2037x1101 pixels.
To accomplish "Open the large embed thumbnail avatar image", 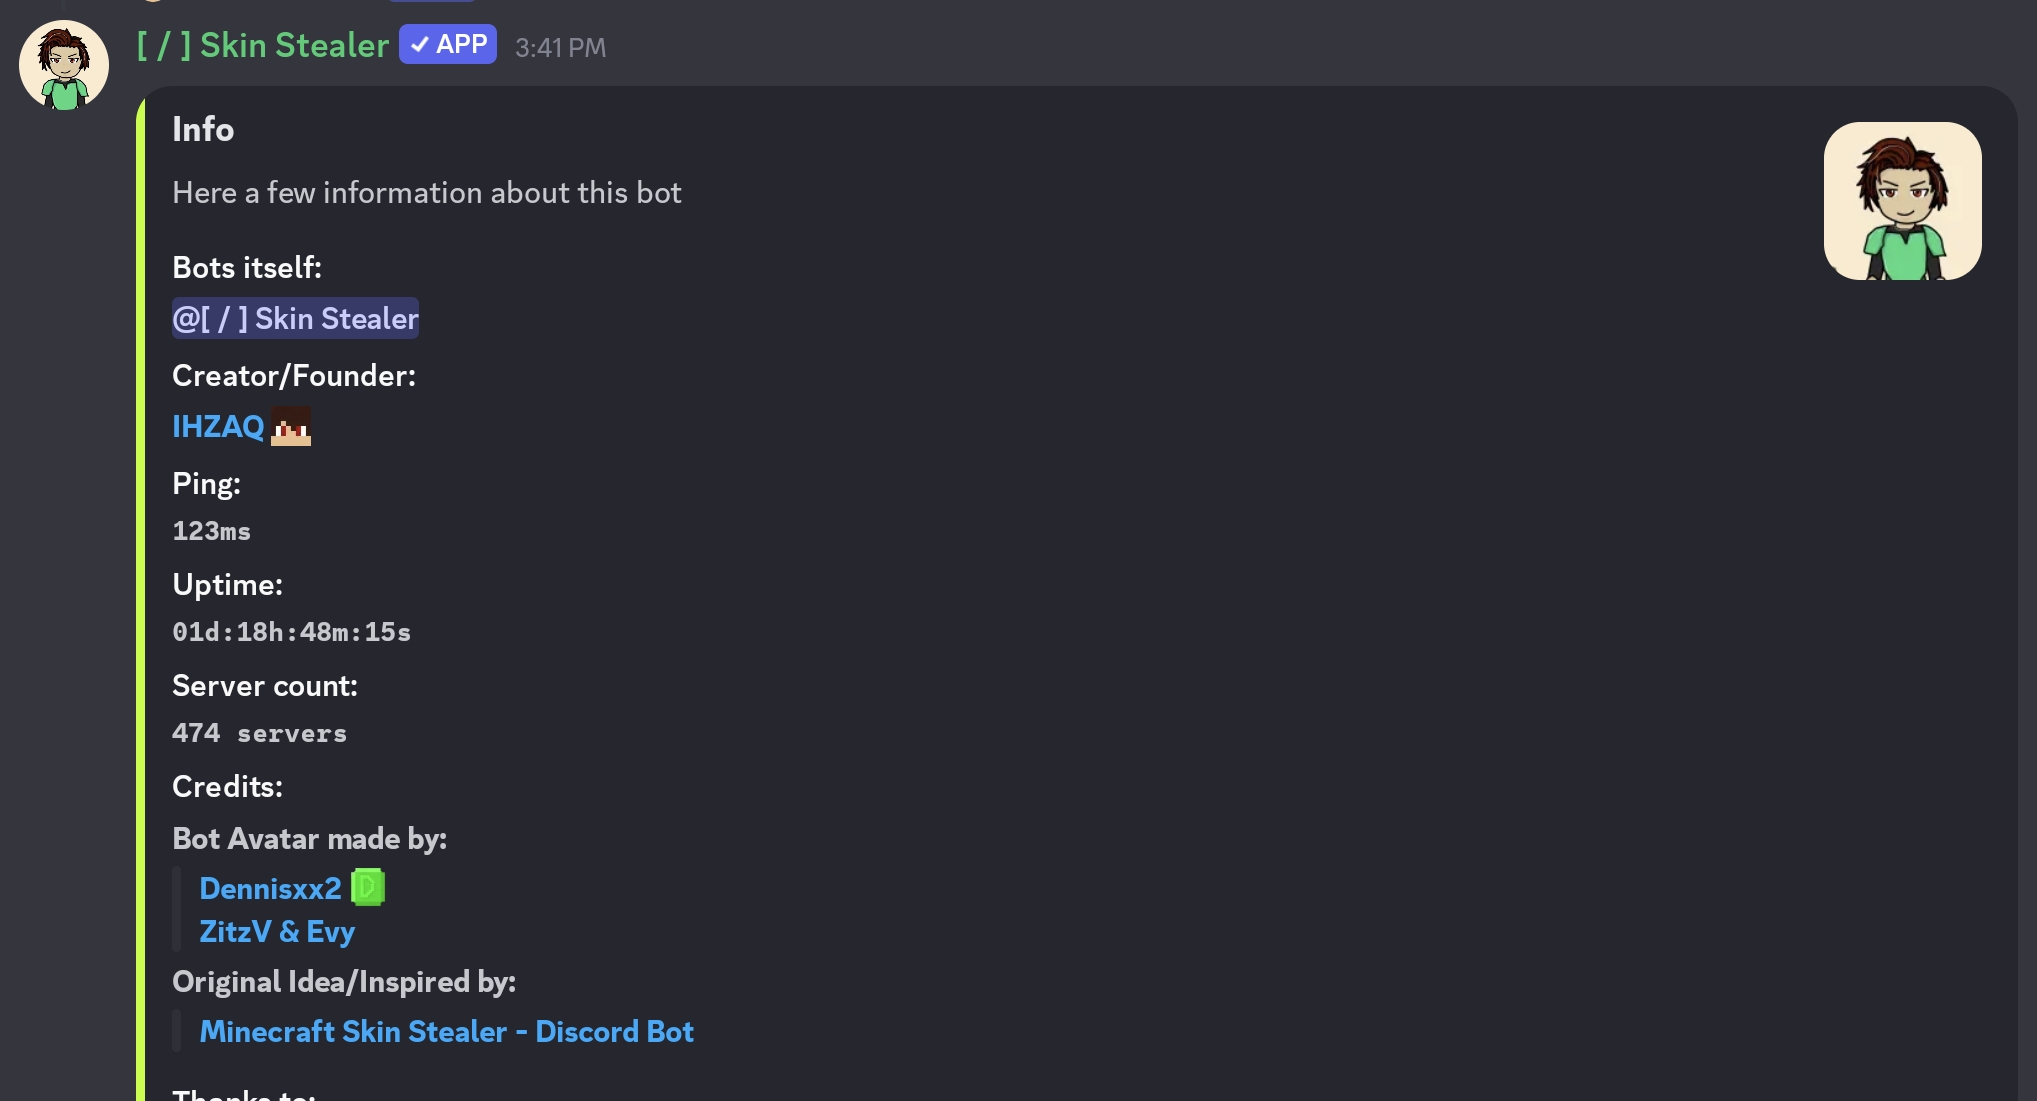I will 1902,201.
